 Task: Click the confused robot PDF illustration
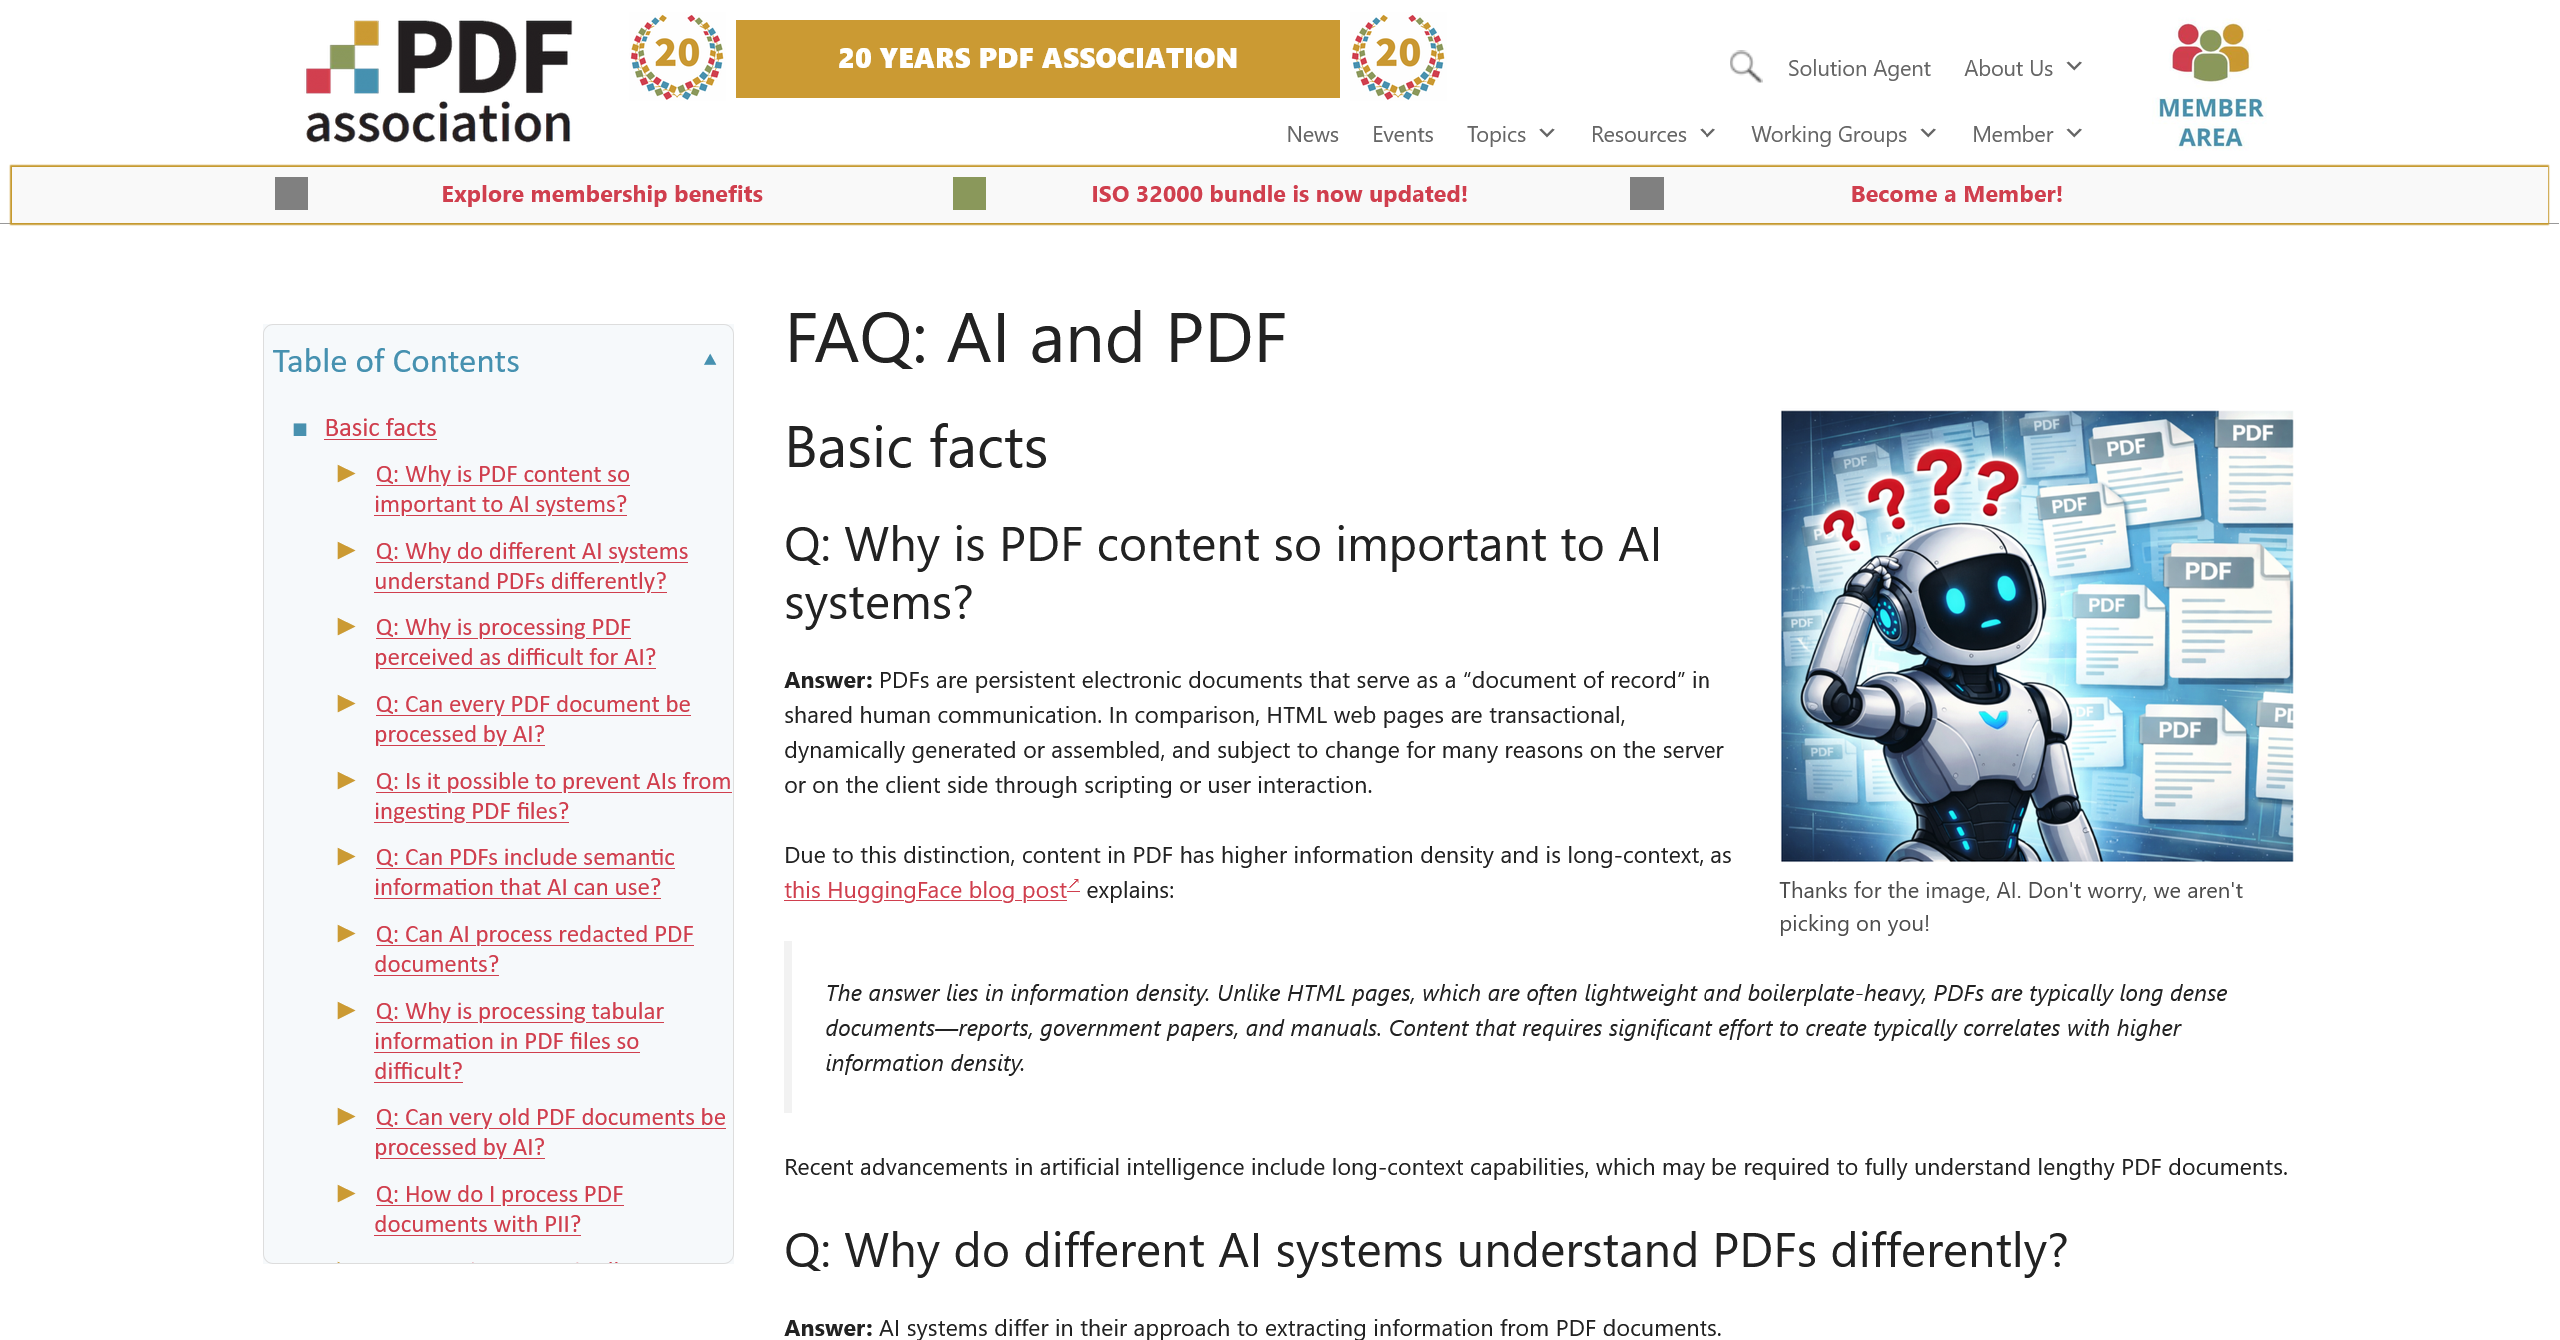point(2037,636)
